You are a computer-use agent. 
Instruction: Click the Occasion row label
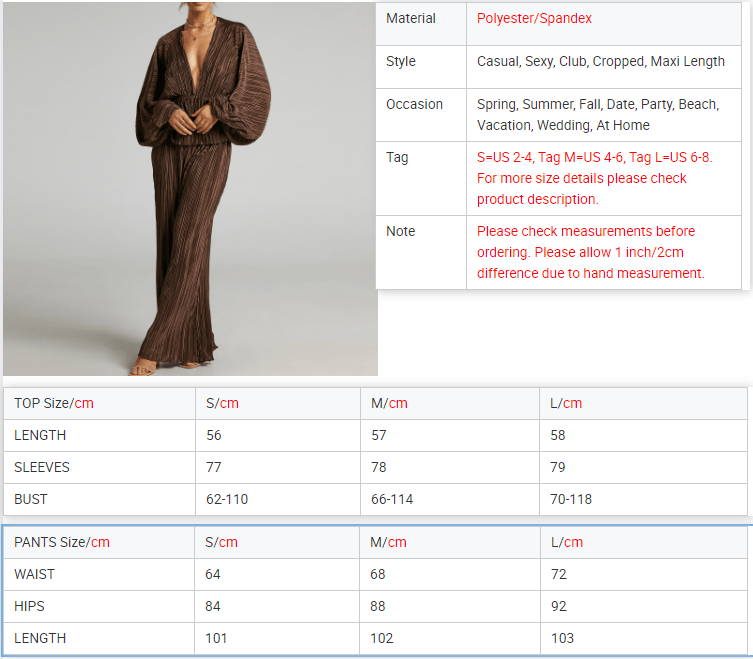click(x=414, y=105)
